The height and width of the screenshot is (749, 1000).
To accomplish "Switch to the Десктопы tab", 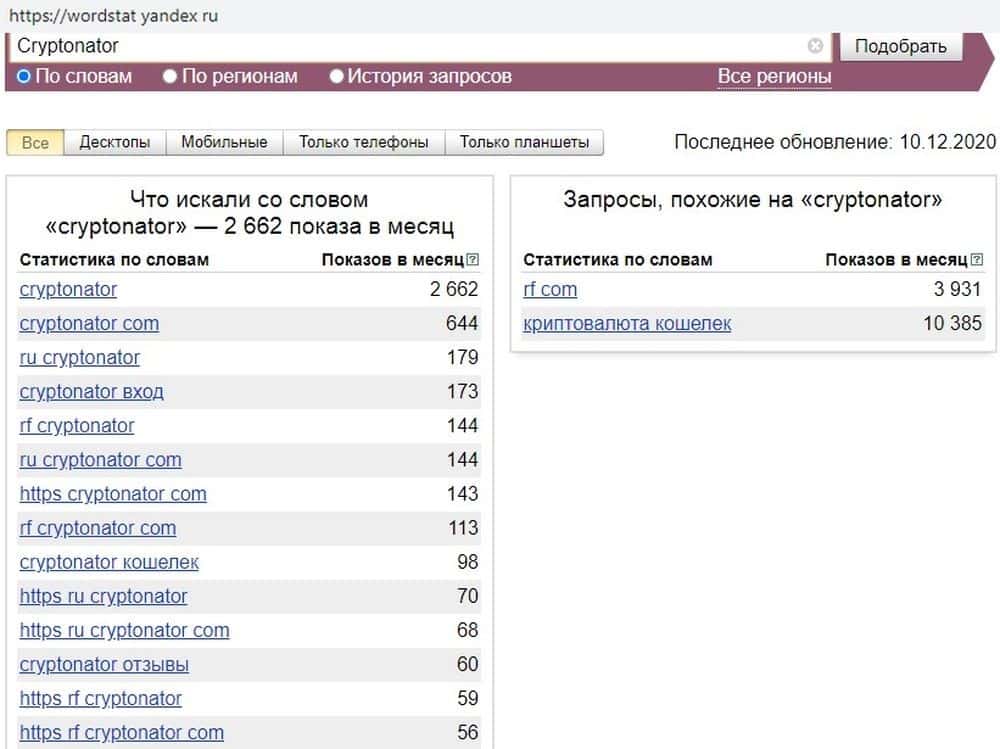I will point(115,142).
